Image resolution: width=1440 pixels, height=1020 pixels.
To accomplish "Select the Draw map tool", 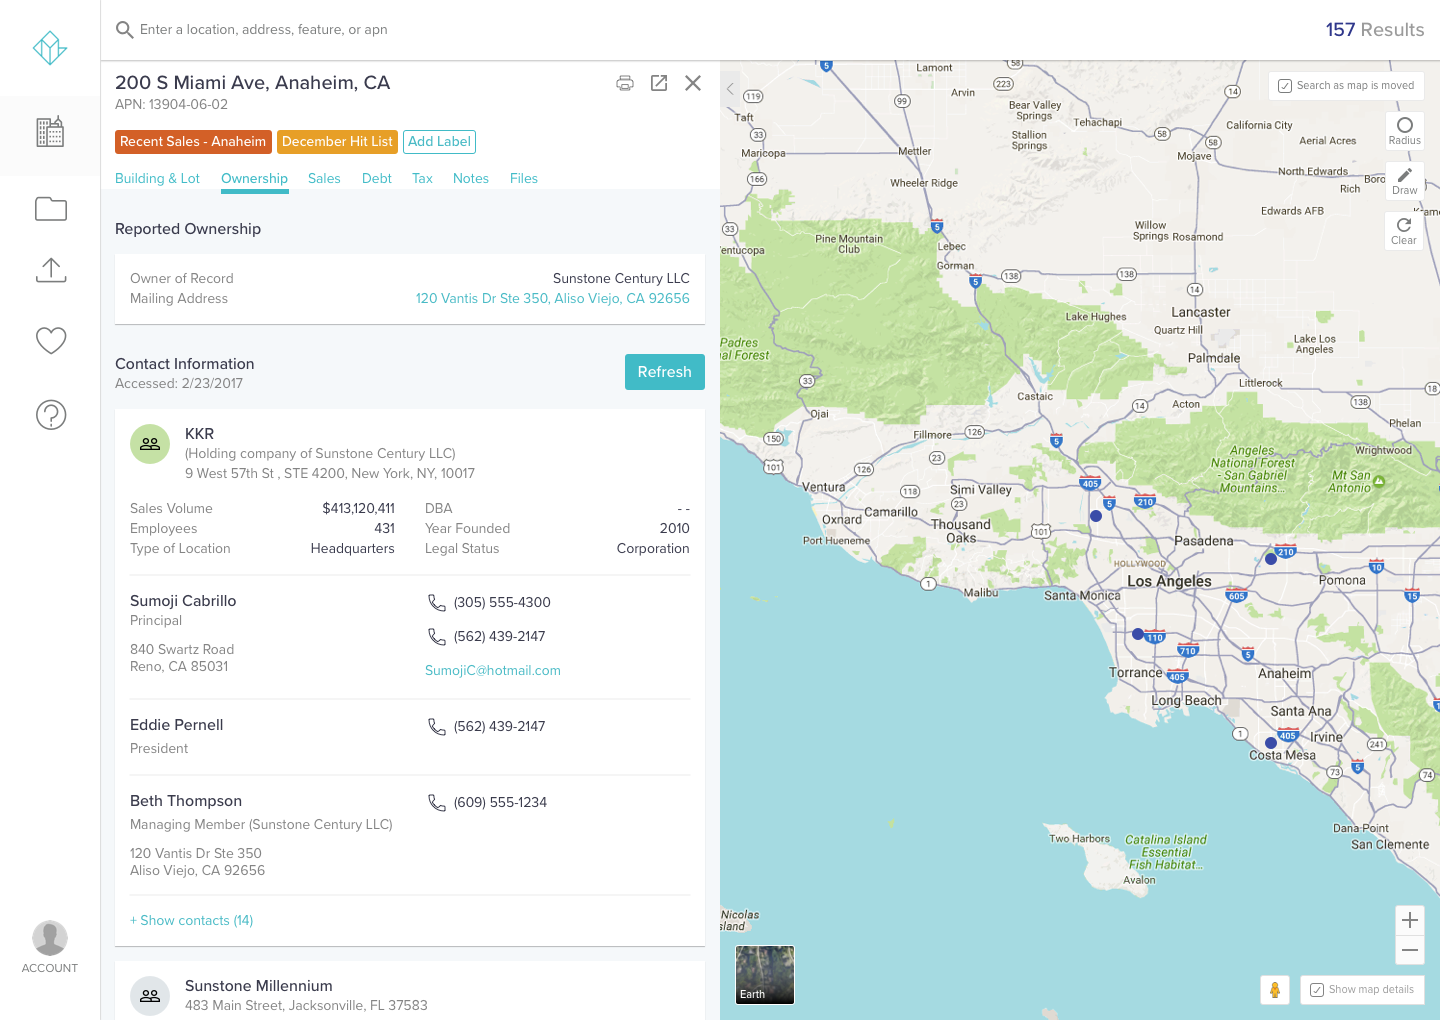I will point(1405,181).
